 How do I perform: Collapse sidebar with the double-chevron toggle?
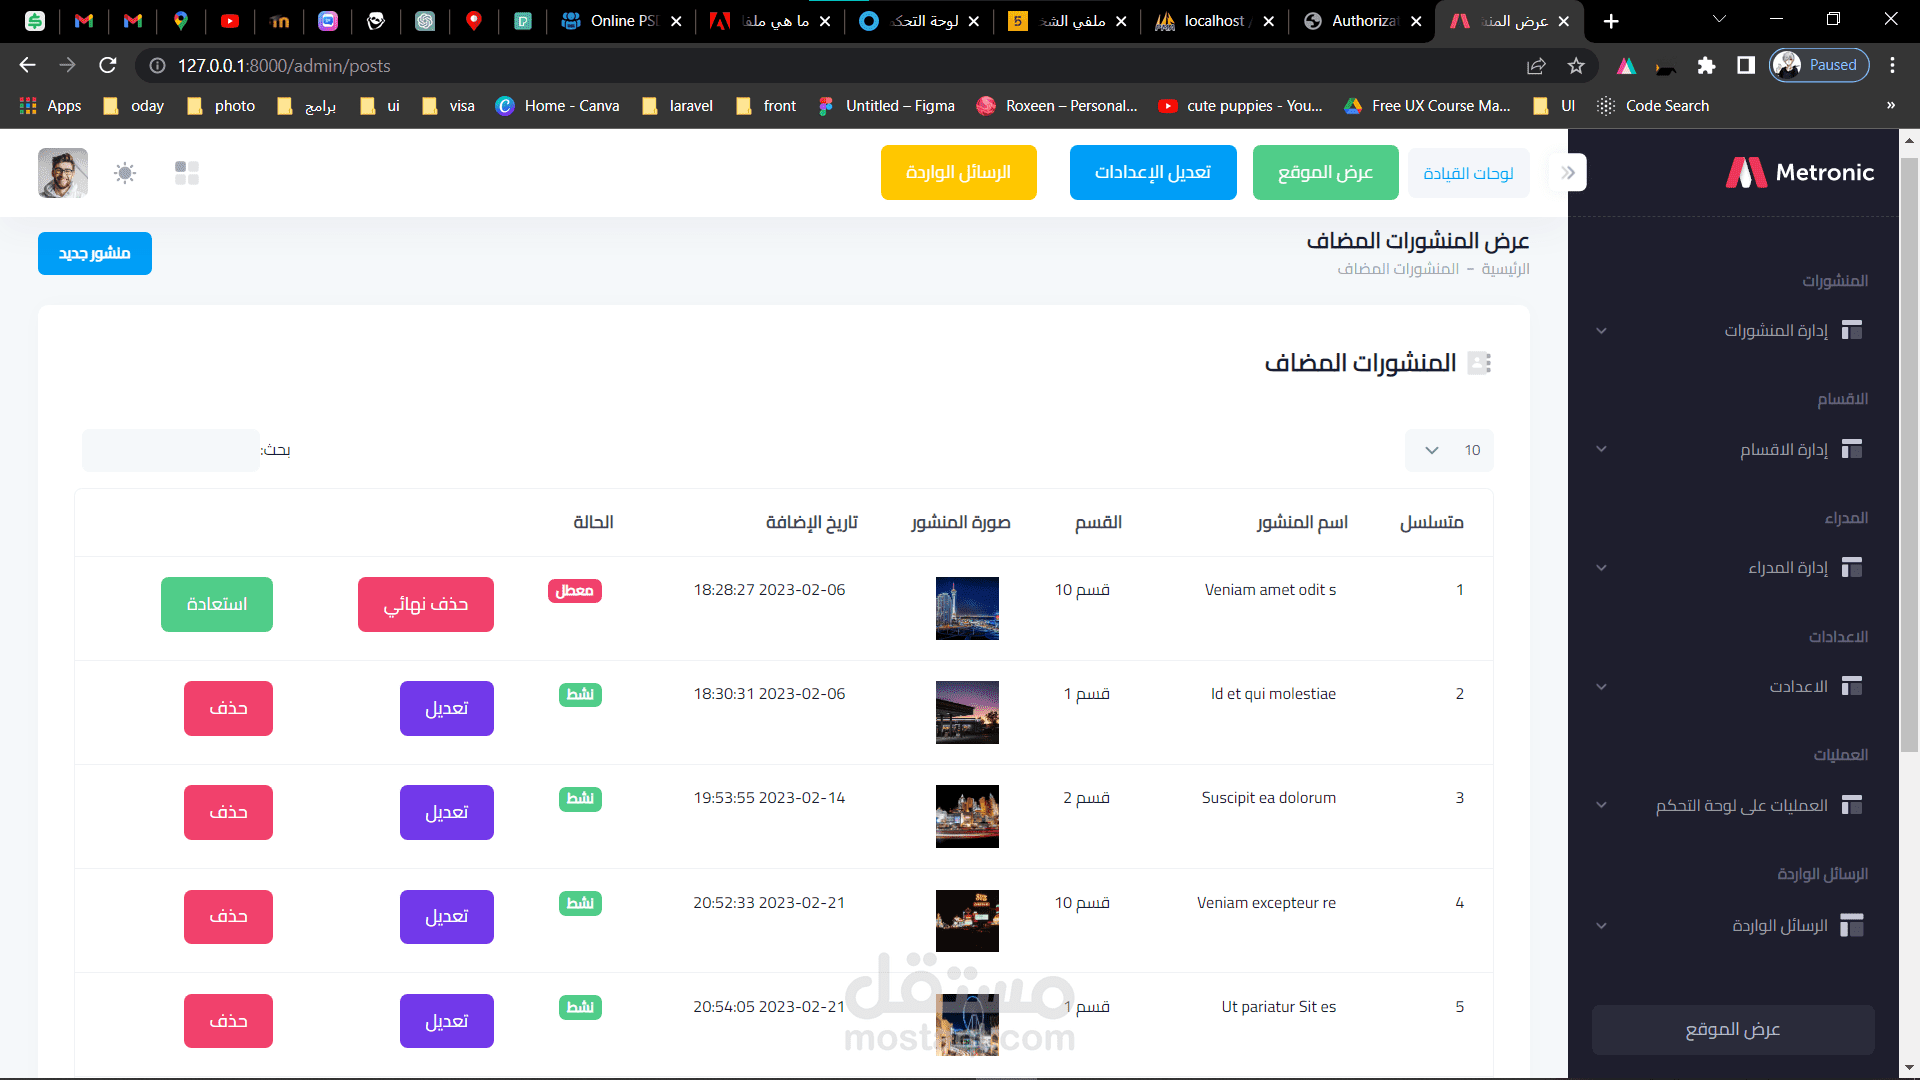(x=1568, y=173)
